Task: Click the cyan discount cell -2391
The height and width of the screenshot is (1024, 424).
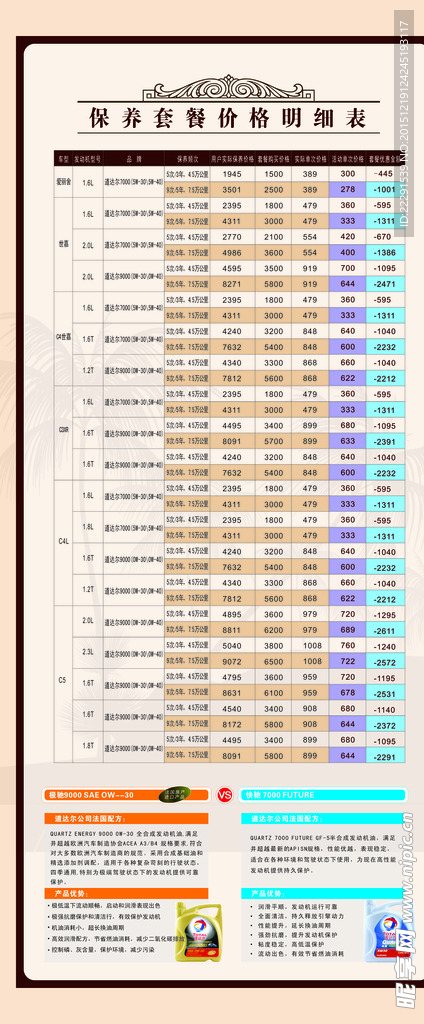Action: pos(384,441)
